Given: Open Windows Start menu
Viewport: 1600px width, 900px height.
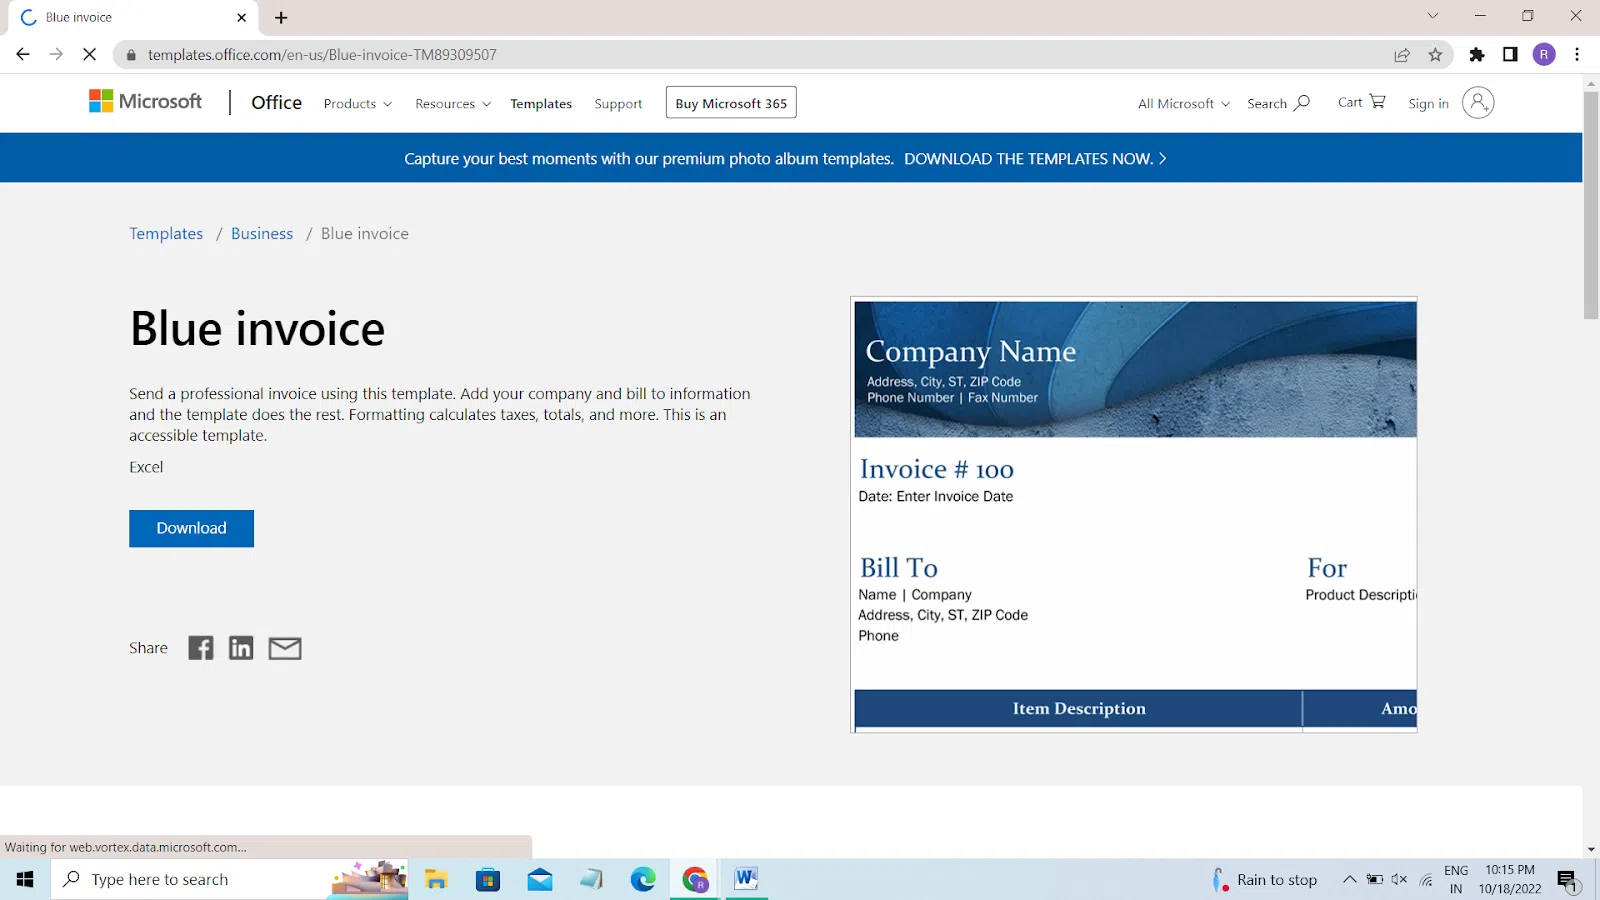Looking at the screenshot, I should point(25,879).
